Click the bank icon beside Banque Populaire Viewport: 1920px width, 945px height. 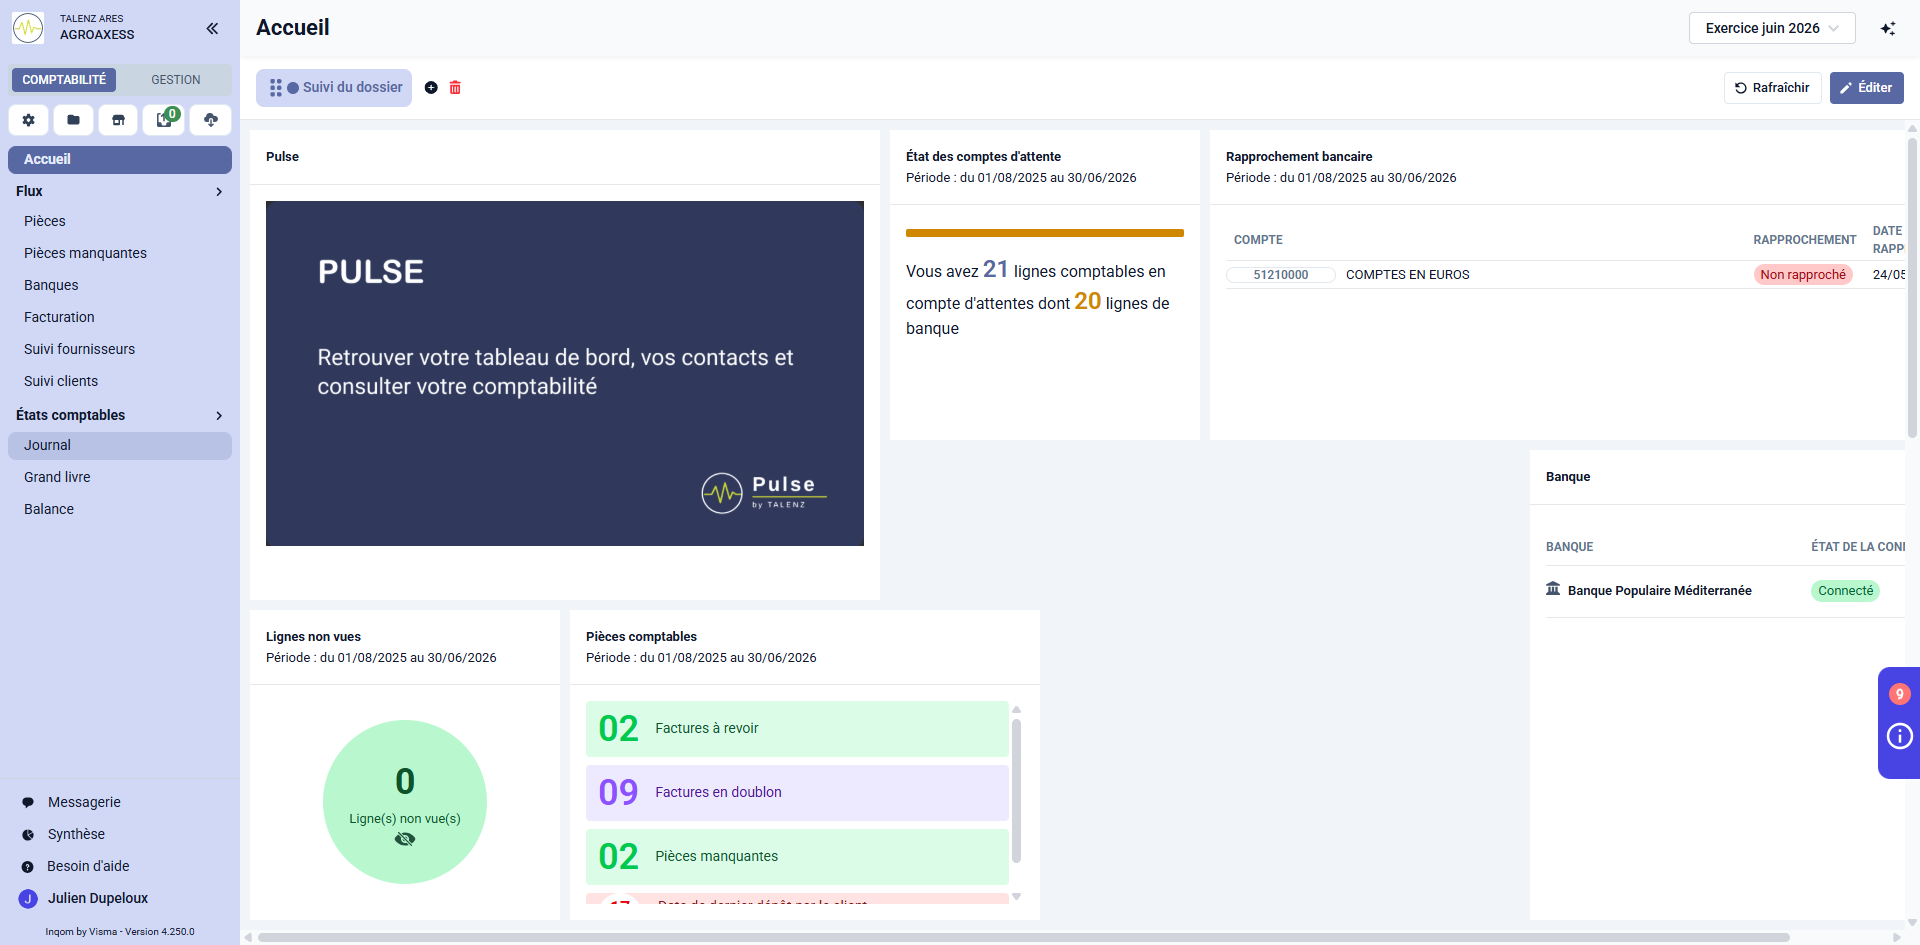[1553, 589]
